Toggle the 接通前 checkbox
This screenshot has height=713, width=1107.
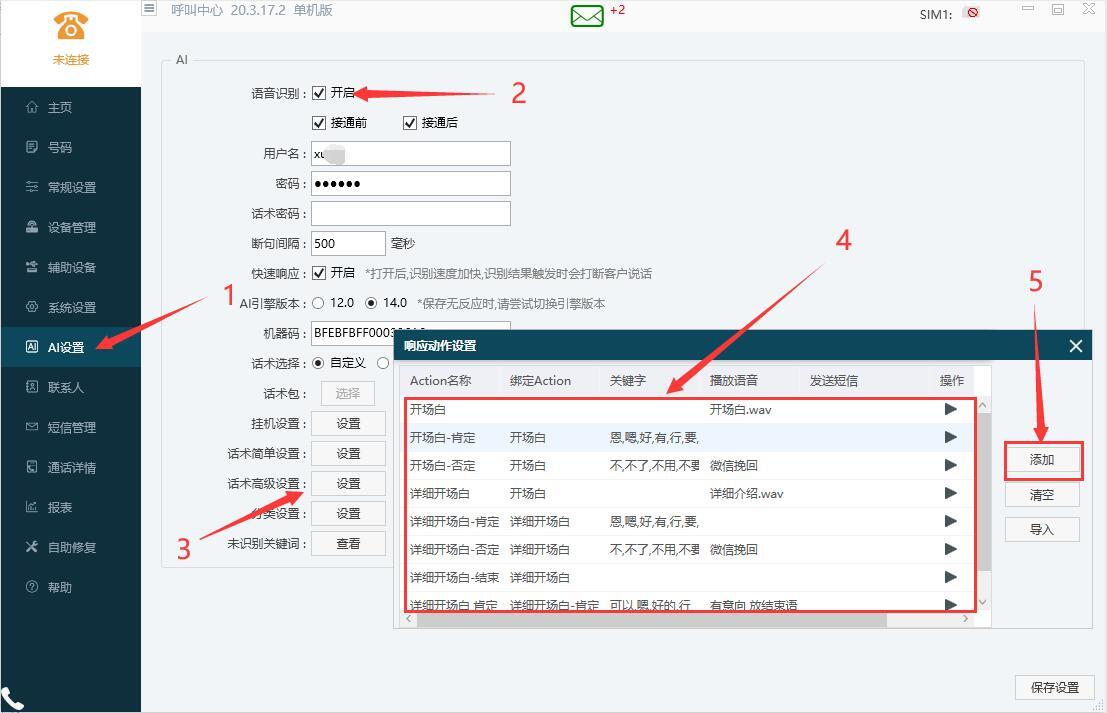pyautogui.click(x=319, y=123)
